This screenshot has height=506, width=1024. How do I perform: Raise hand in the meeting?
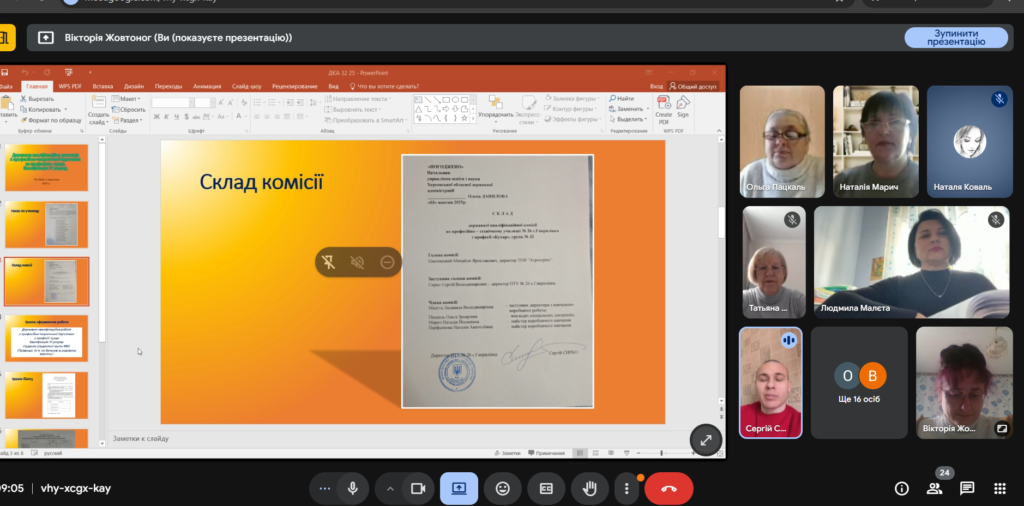point(590,488)
